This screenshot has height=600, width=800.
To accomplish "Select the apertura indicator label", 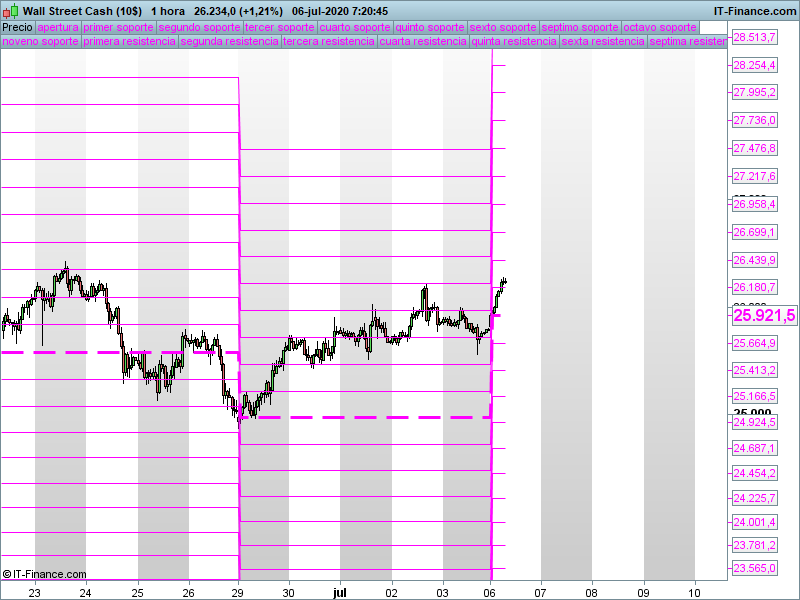I will (58, 28).
